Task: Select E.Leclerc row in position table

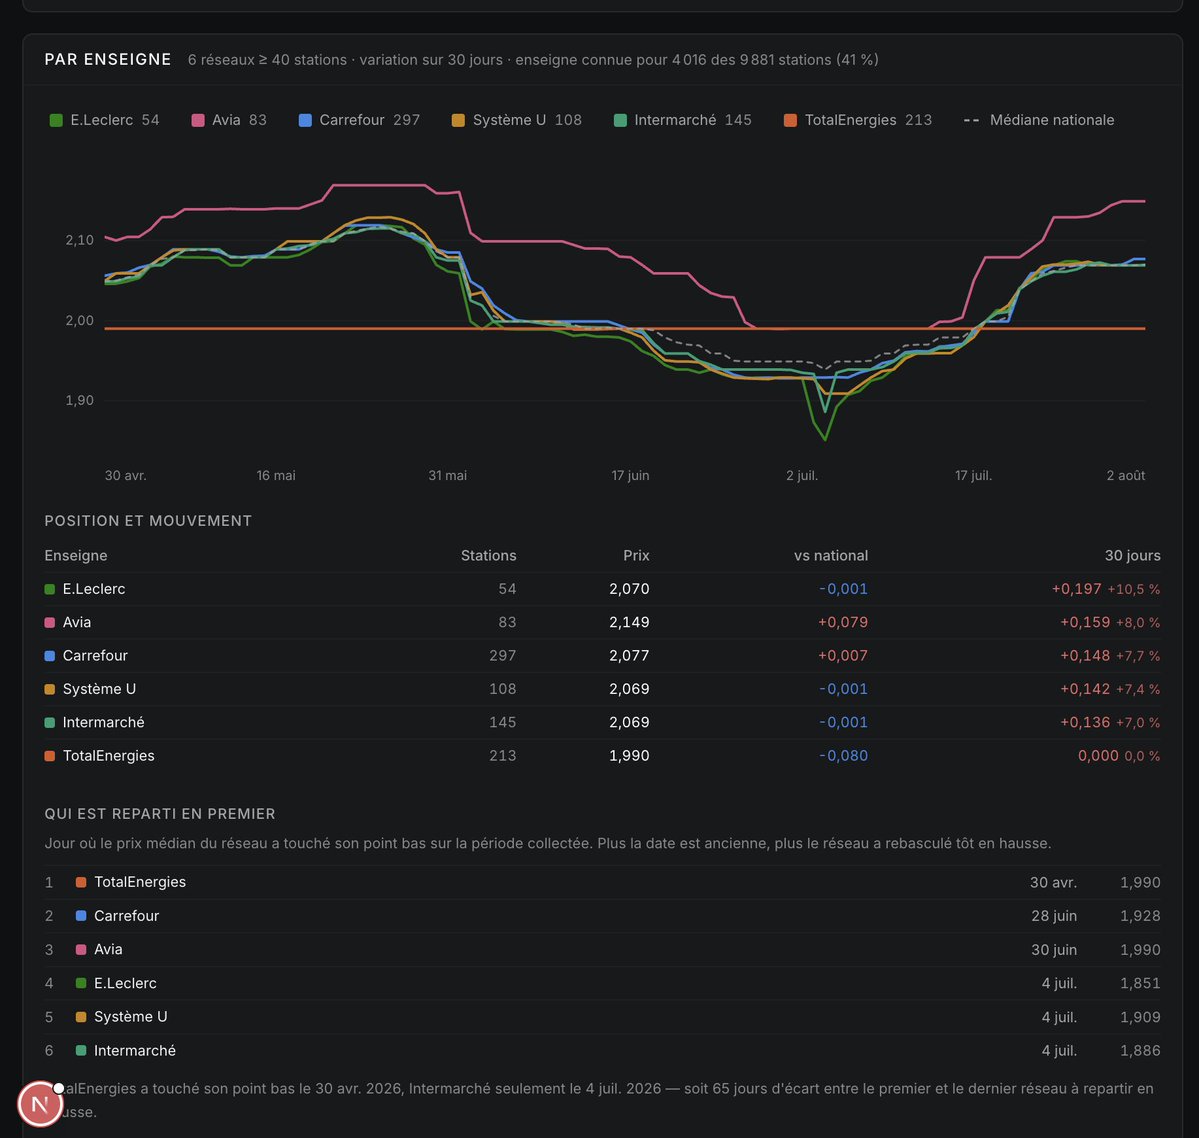Action: coord(603,589)
